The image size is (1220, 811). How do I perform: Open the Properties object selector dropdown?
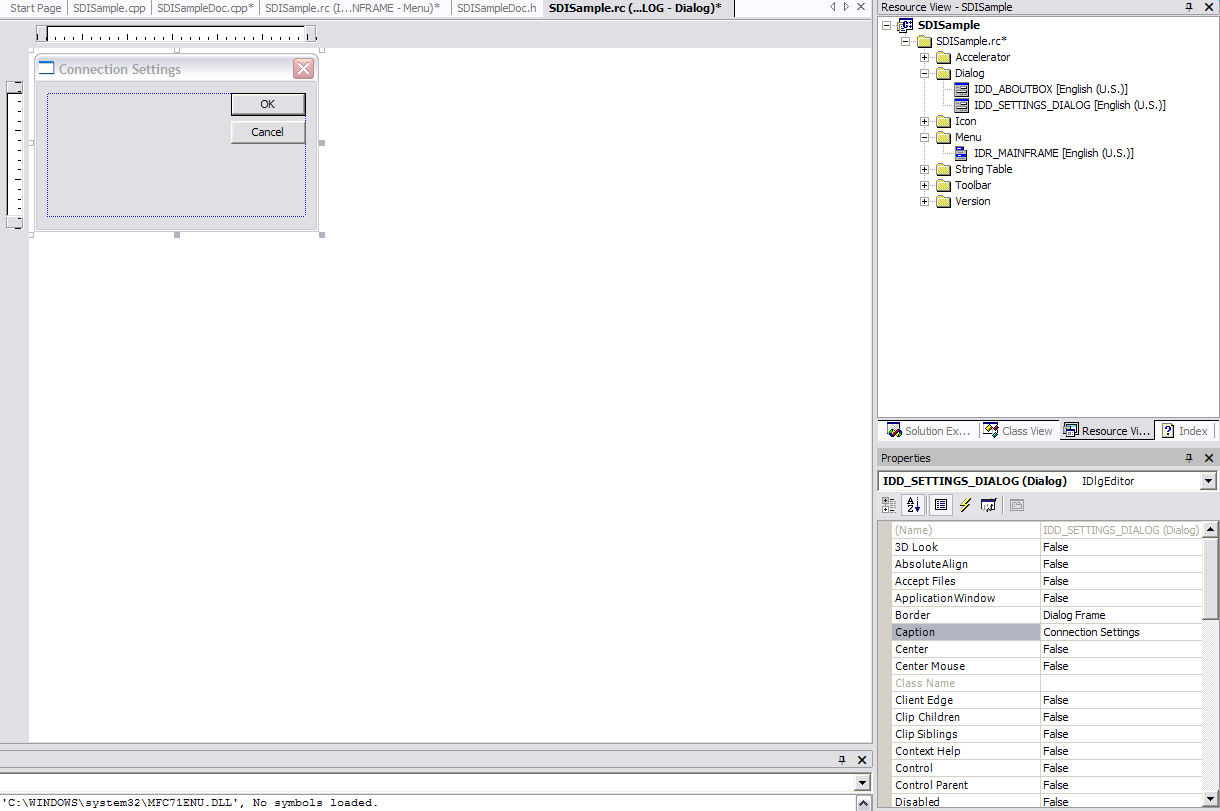pyautogui.click(x=1208, y=481)
